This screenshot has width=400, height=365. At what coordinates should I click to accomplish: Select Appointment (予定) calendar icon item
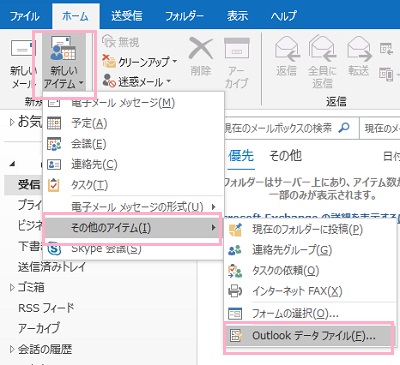pyautogui.click(x=54, y=123)
